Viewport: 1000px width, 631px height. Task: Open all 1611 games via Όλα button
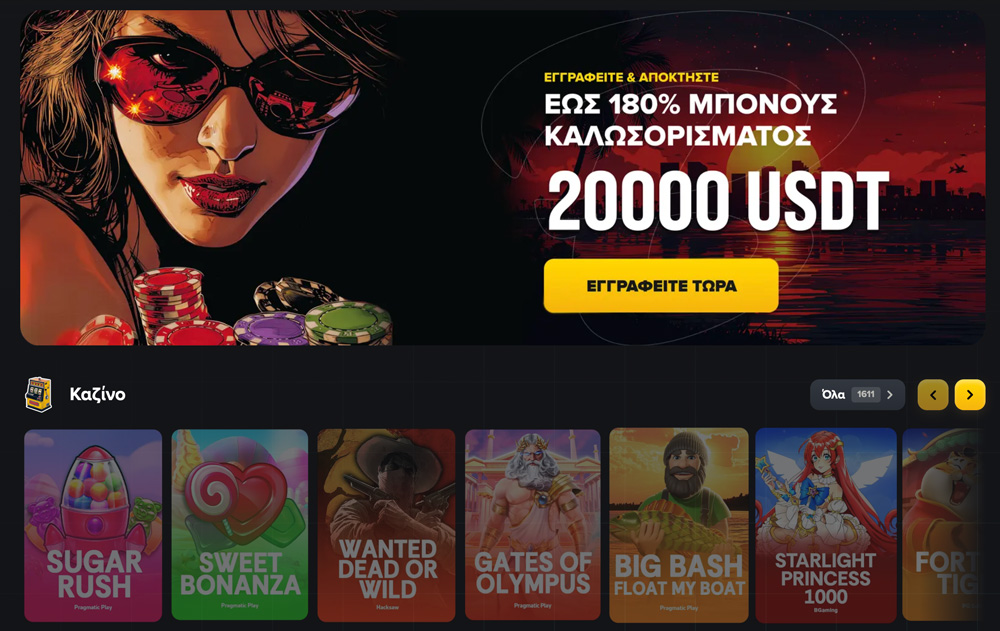tap(857, 394)
